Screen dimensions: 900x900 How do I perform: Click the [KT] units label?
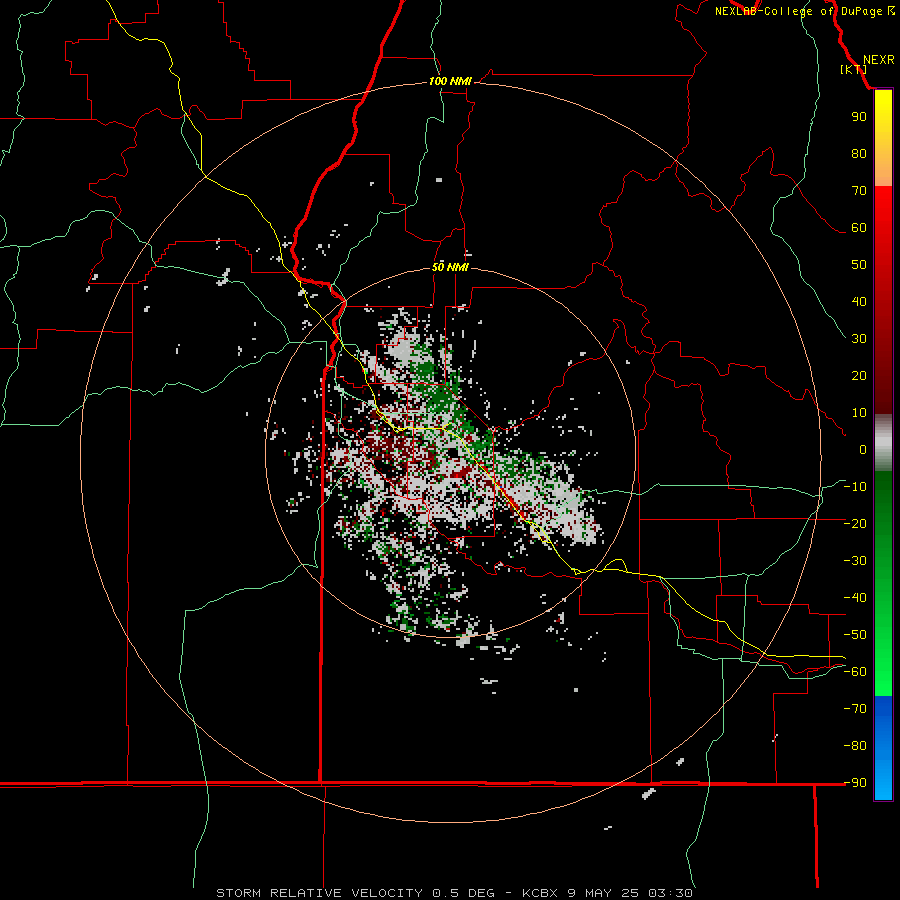click(854, 69)
